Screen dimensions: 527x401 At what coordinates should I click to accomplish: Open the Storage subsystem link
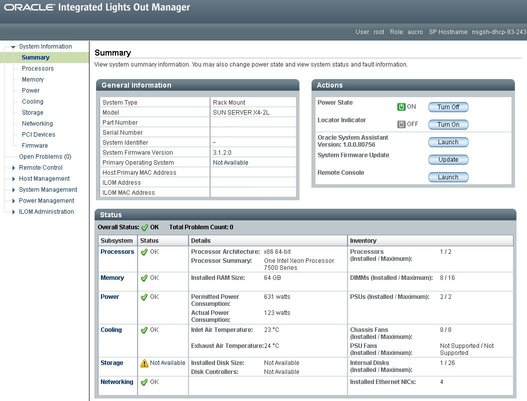[112, 363]
